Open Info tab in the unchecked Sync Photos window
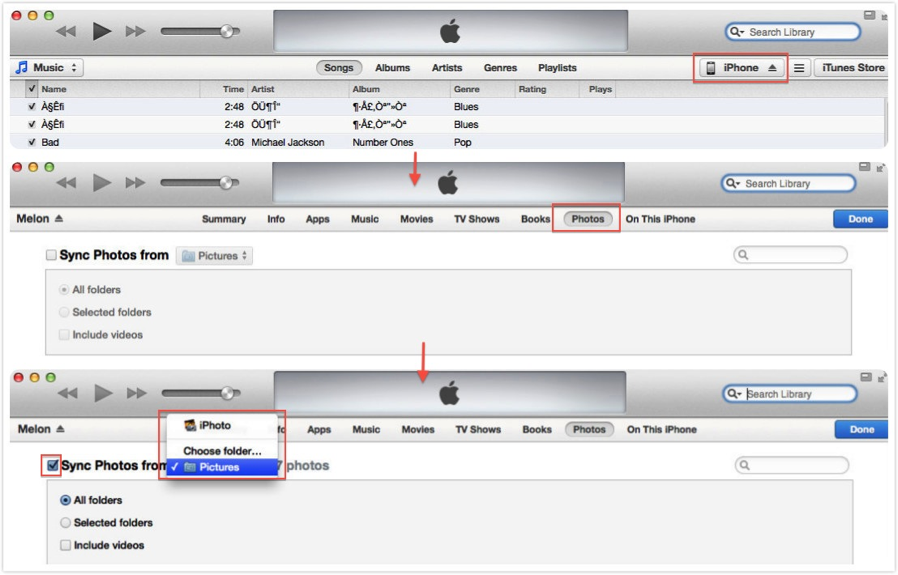This screenshot has width=898, height=575. (275, 219)
